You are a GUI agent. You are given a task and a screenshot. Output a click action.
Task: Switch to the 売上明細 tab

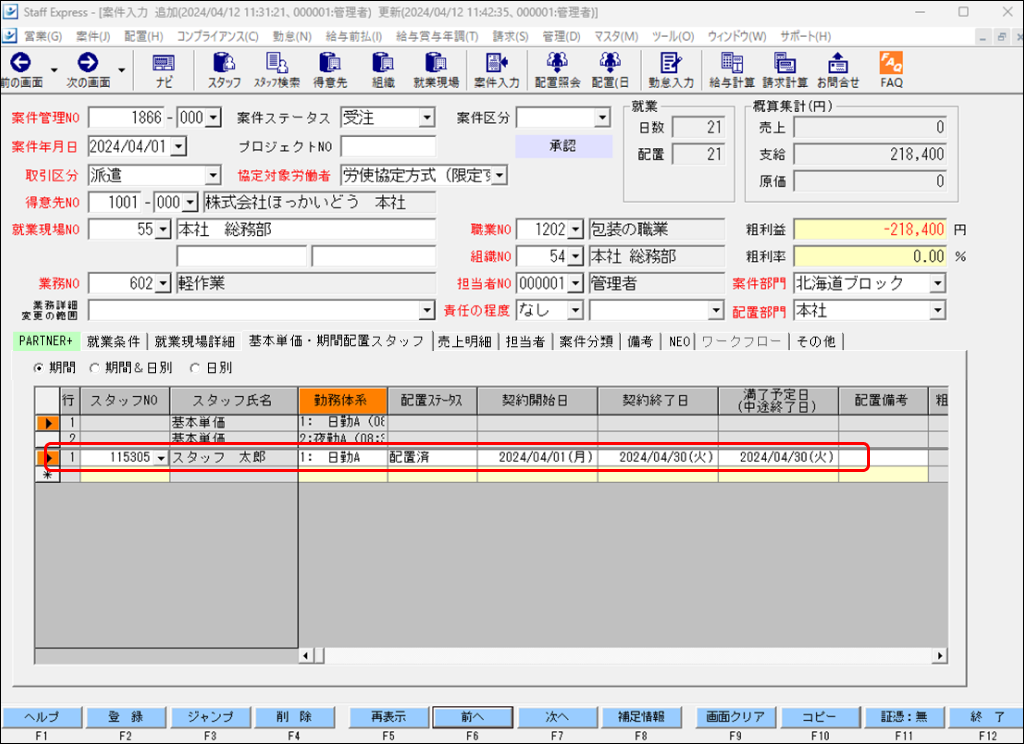(464, 341)
